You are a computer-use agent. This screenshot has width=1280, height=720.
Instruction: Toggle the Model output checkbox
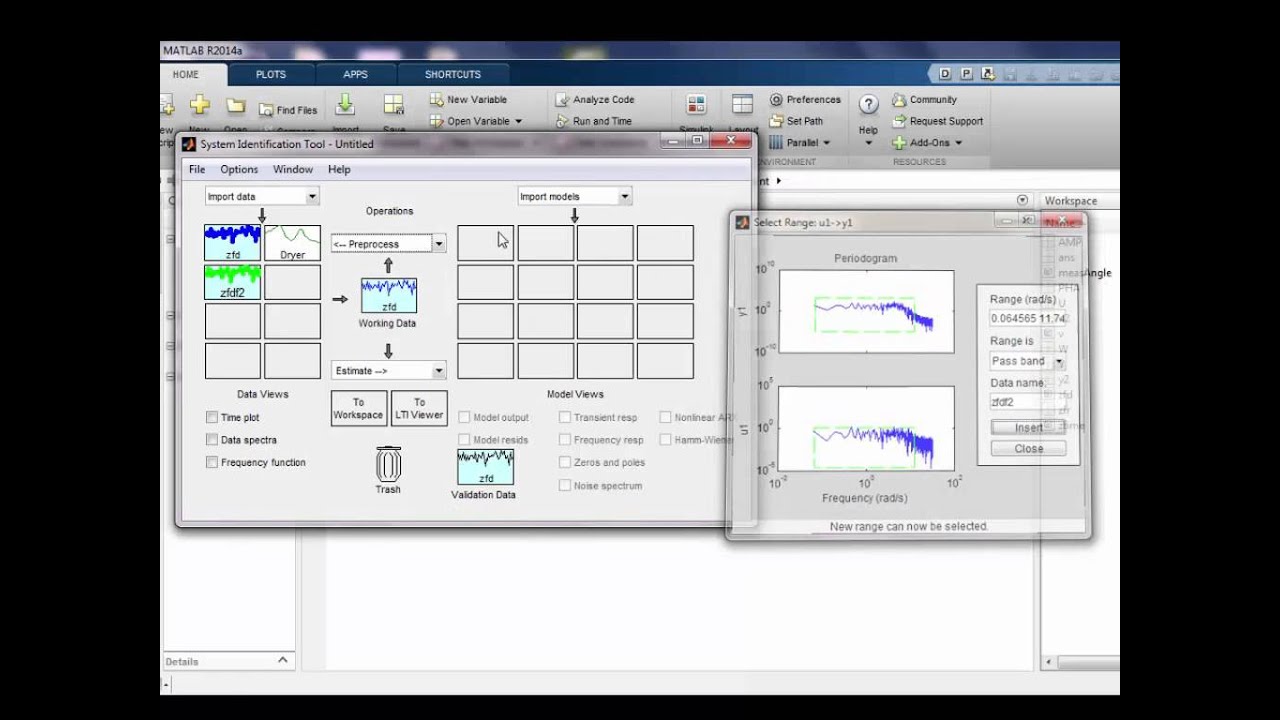[x=464, y=417]
